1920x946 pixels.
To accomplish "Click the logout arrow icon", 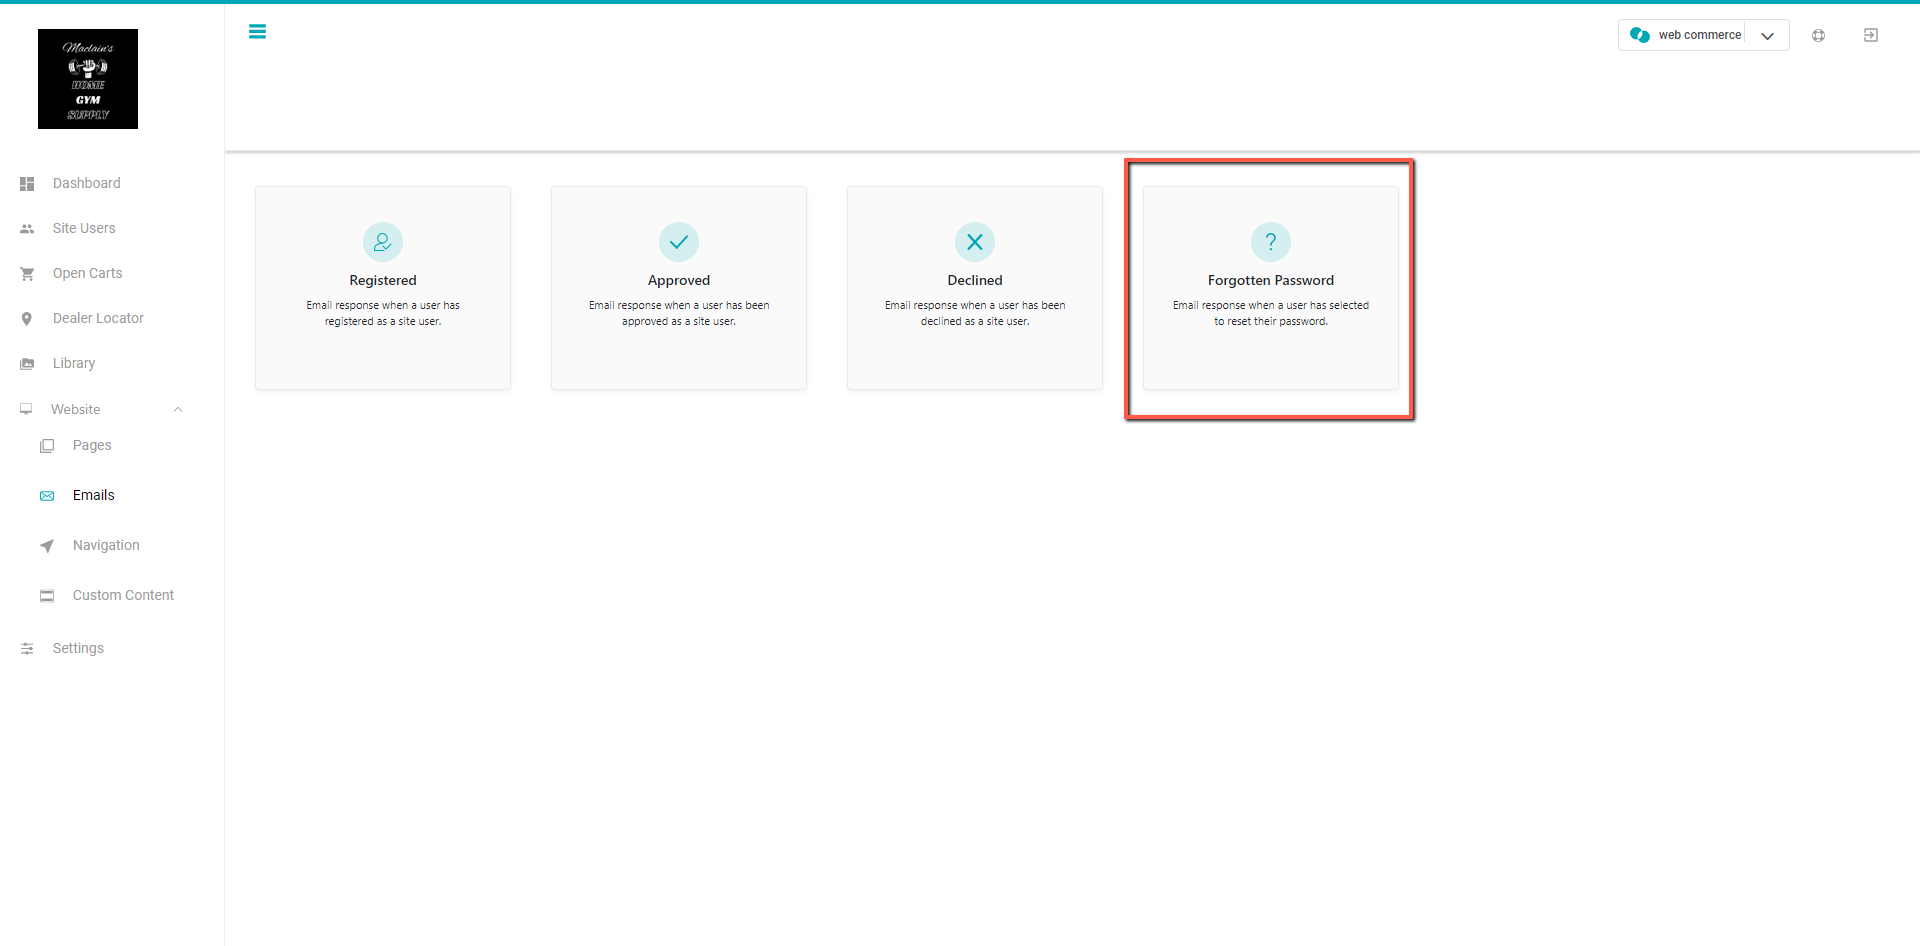I will click(1870, 35).
